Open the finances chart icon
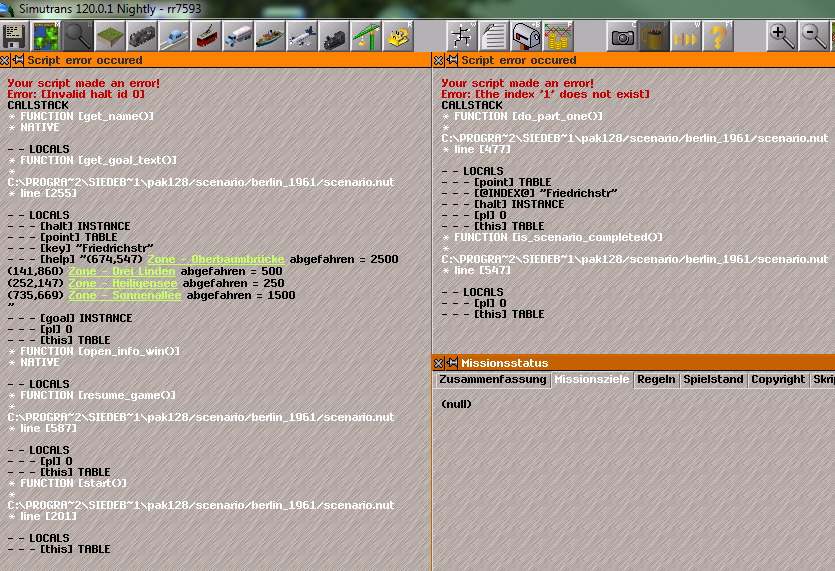The image size is (835, 571). pos(558,38)
